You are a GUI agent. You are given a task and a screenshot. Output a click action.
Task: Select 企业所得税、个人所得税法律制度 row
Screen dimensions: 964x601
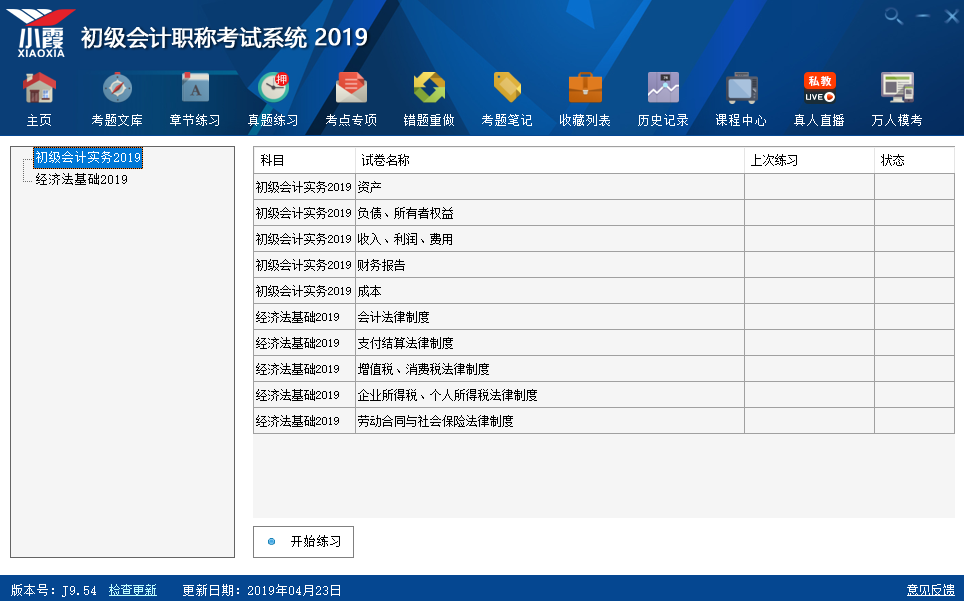coord(604,395)
